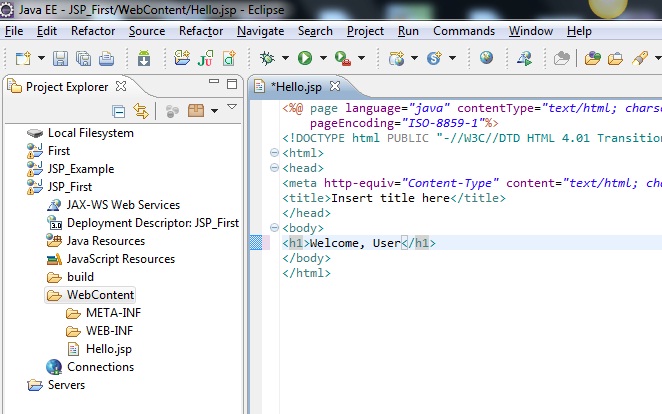Click the New Java class icon
Viewport: 662px width, 414px height.
pyautogui.click(x=229, y=58)
